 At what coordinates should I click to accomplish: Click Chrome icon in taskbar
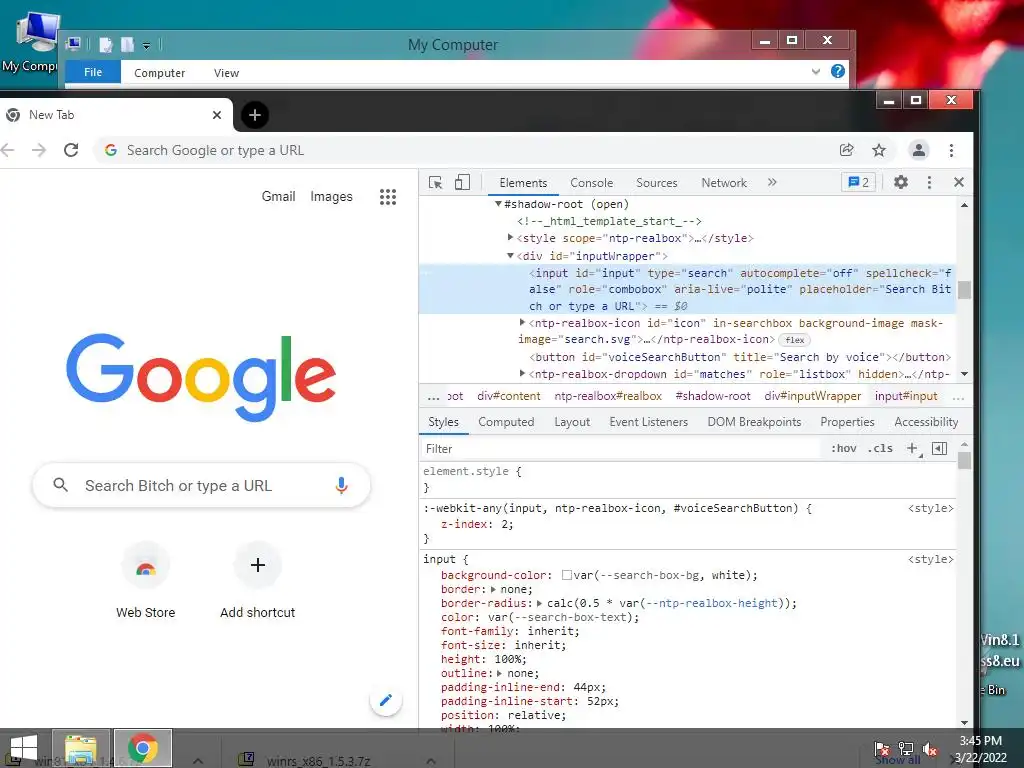[x=143, y=748]
